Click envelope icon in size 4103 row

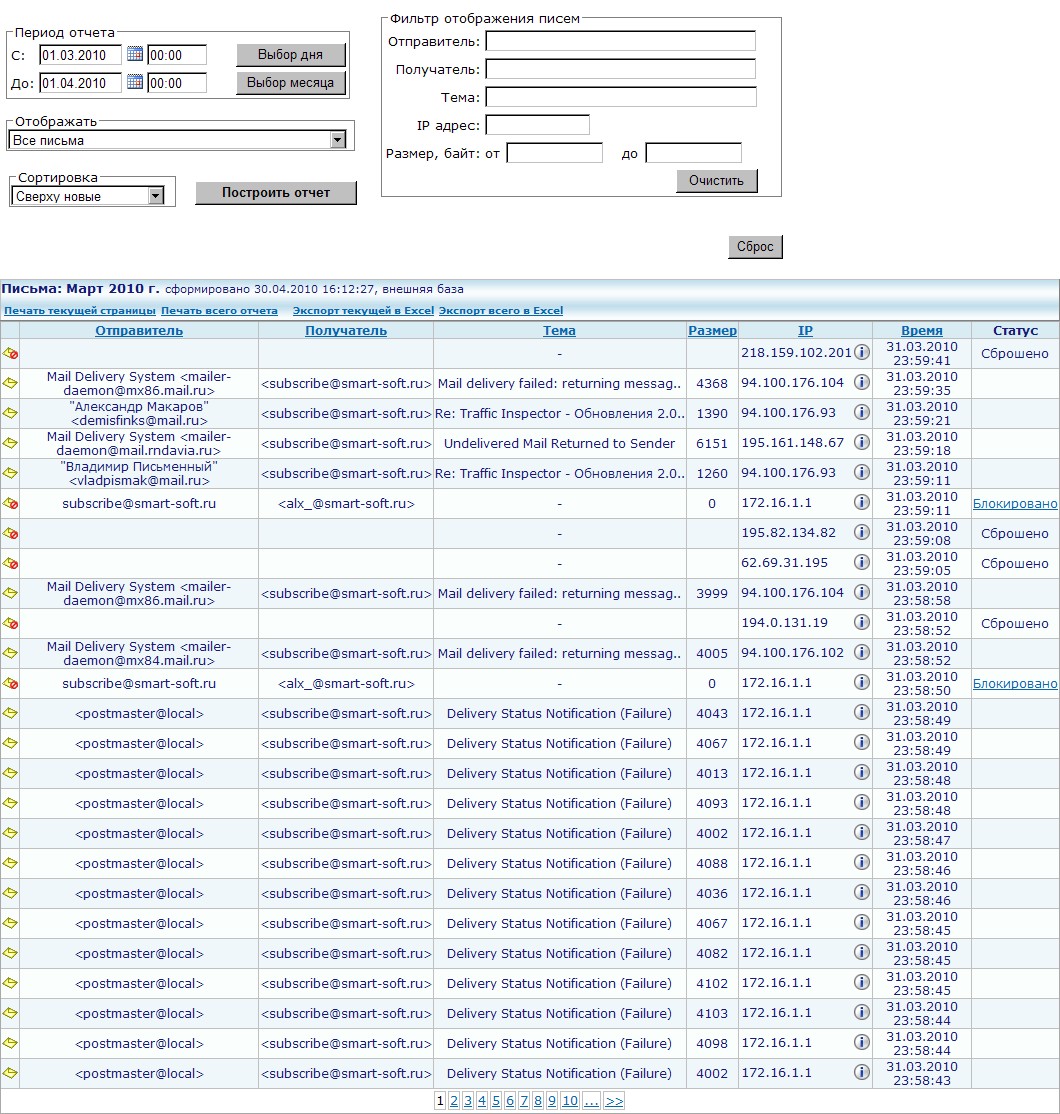(10, 1013)
